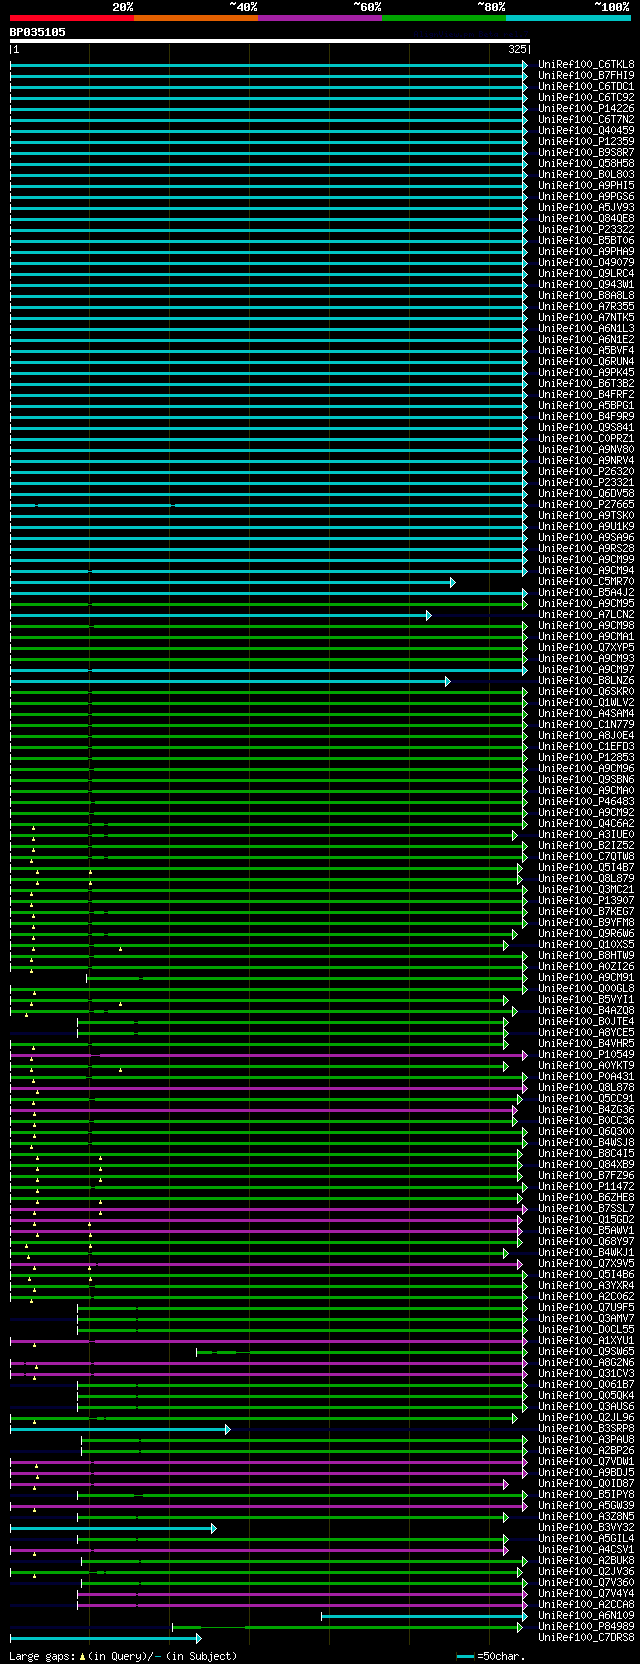Select label UniRef100_P12853
Viewport: 640px width, 1664px height.
[x=586, y=757]
